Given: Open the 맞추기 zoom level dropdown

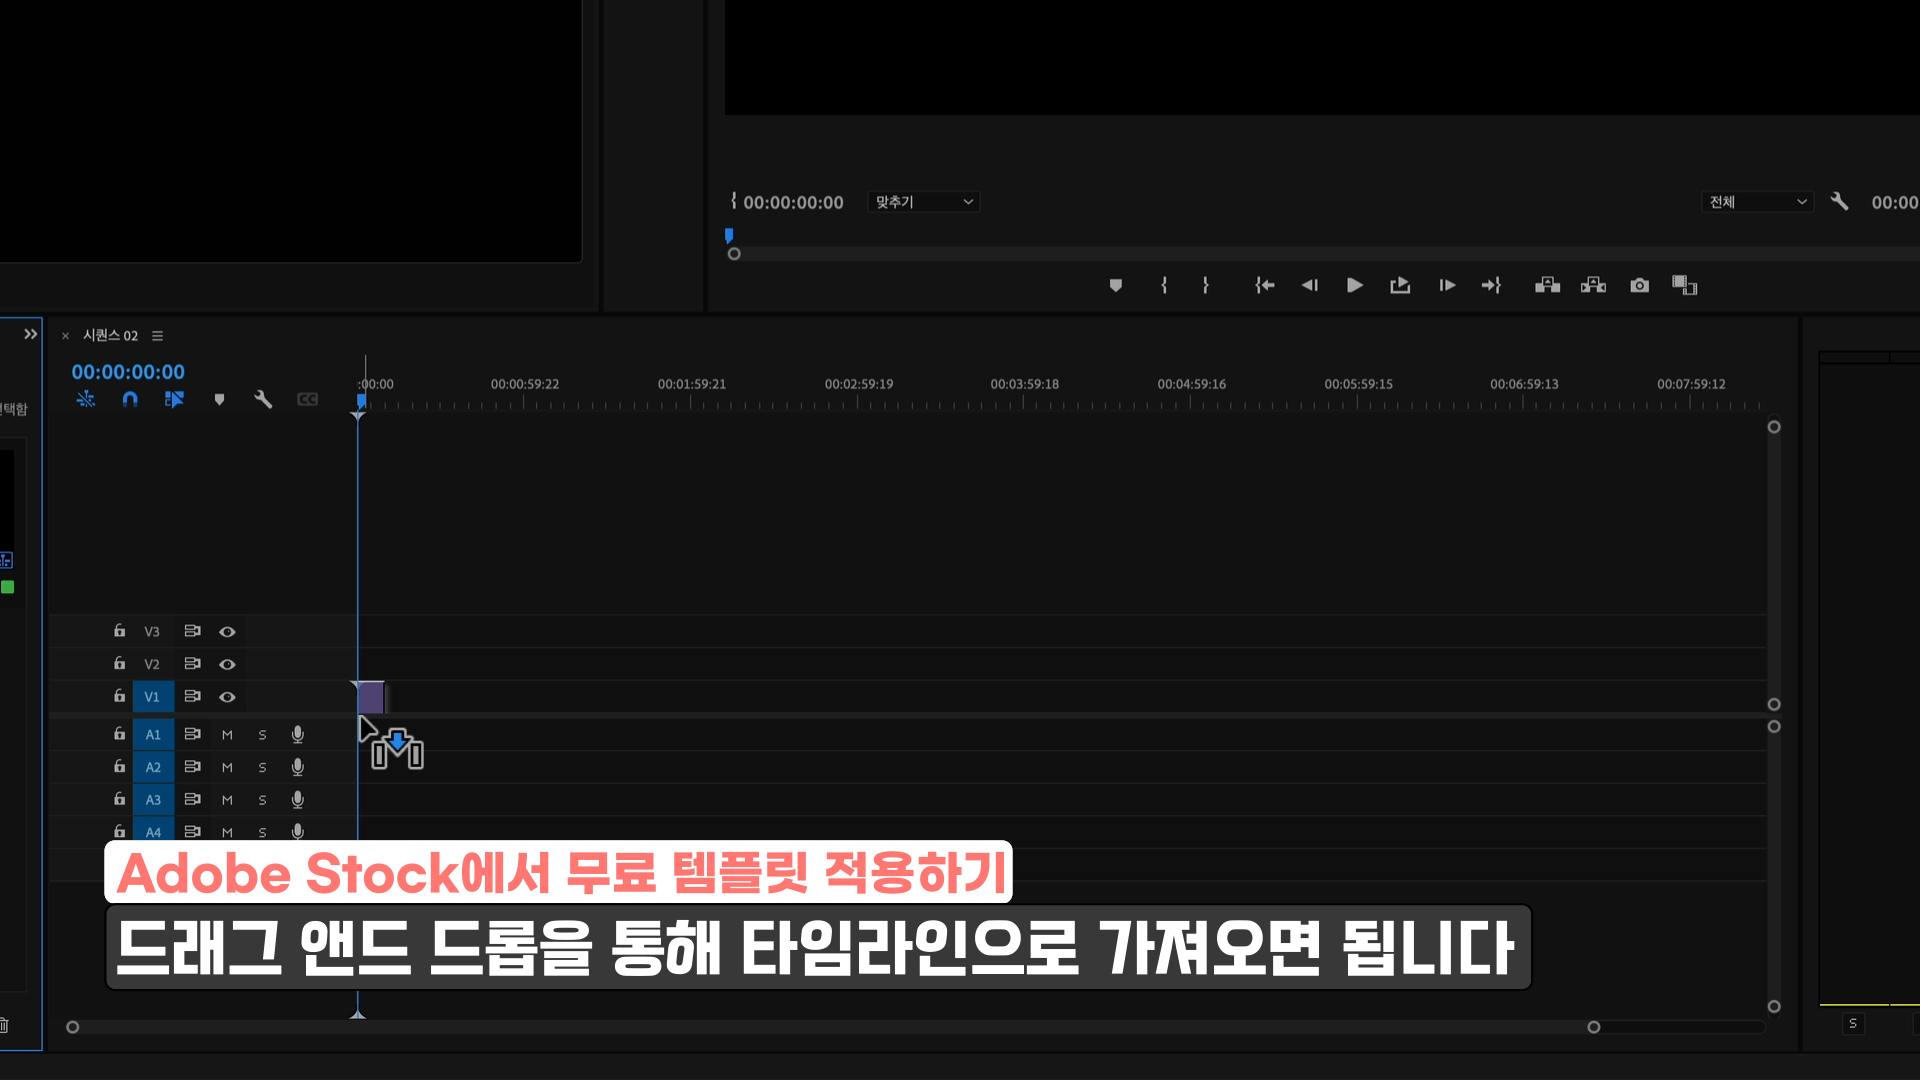Looking at the screenshot, I should tap(923, 202).
